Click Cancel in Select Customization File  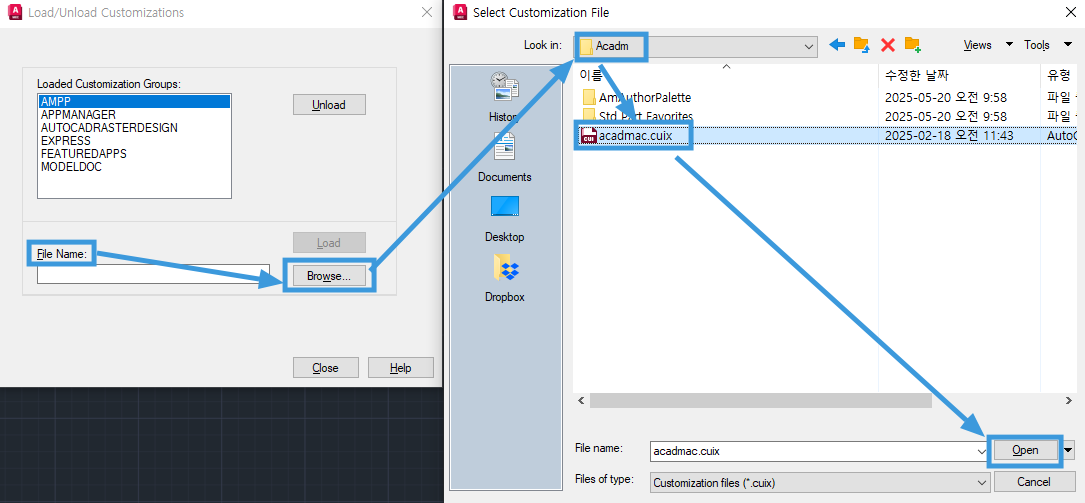(x=1033, y=482)
